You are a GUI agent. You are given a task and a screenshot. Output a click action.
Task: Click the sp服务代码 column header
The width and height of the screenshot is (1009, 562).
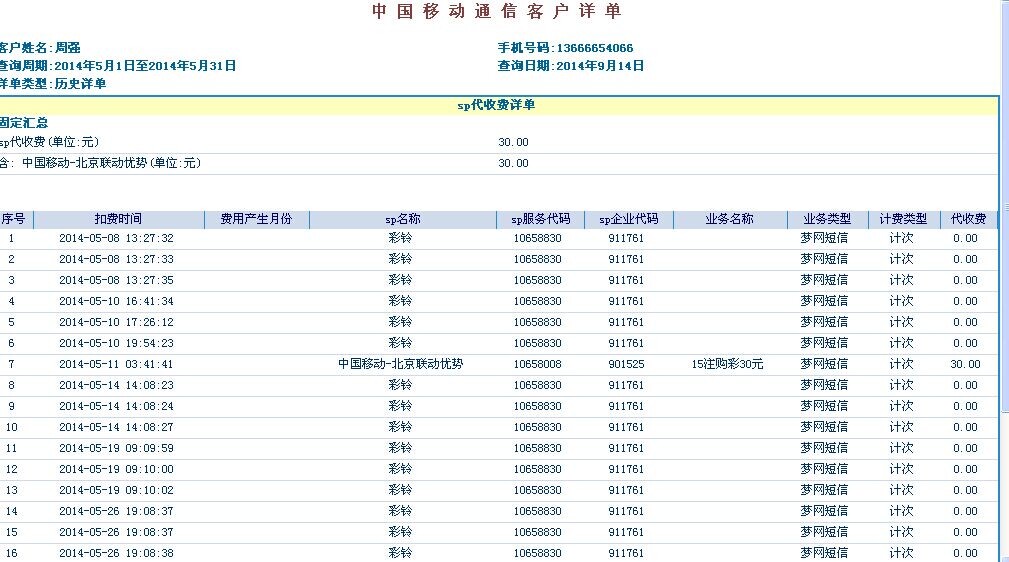[541, 220]
